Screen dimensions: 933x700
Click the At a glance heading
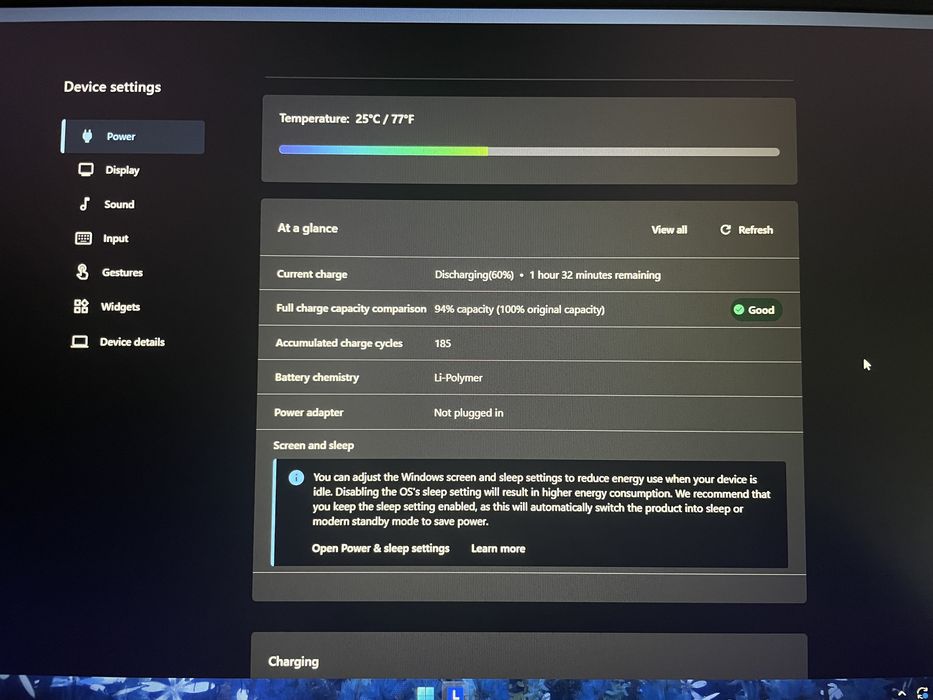(308, 229)
